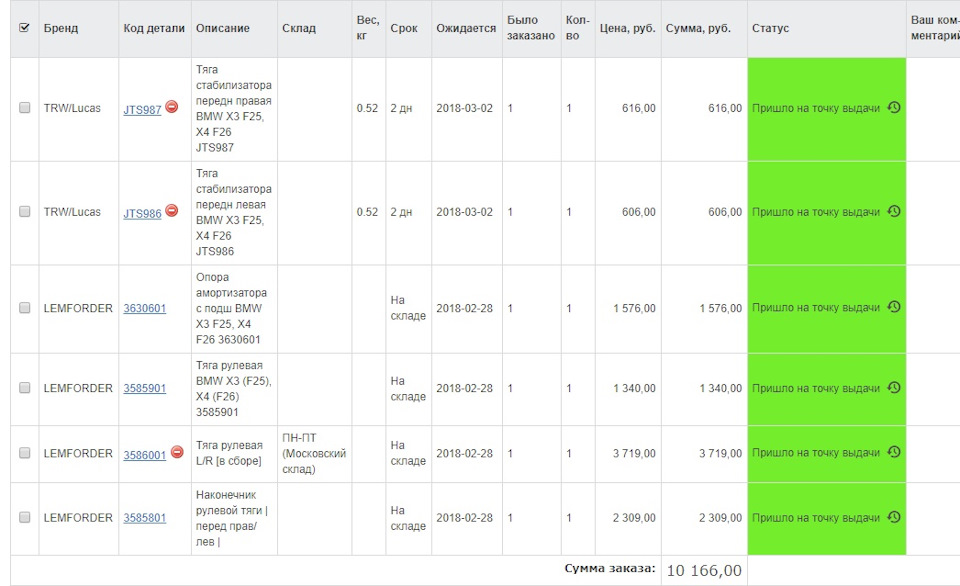
Task: Click brand LEMFORDER in 3586001 row
Action: point(78,453)
